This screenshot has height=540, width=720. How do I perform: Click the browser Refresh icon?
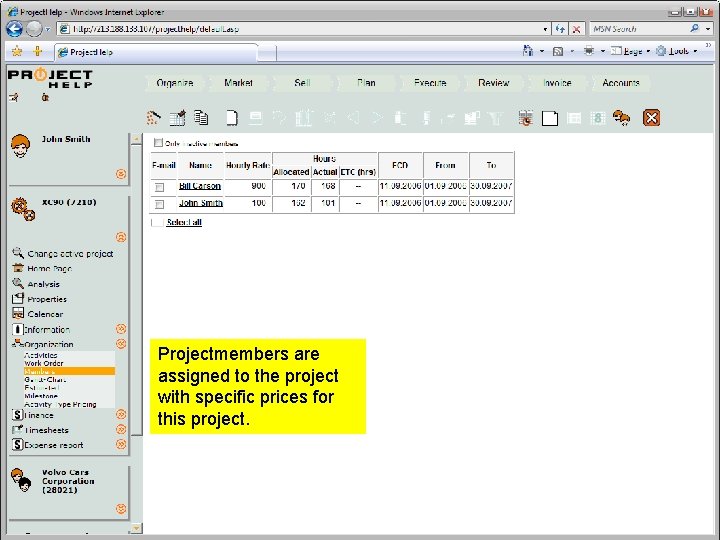coord(560,29)
